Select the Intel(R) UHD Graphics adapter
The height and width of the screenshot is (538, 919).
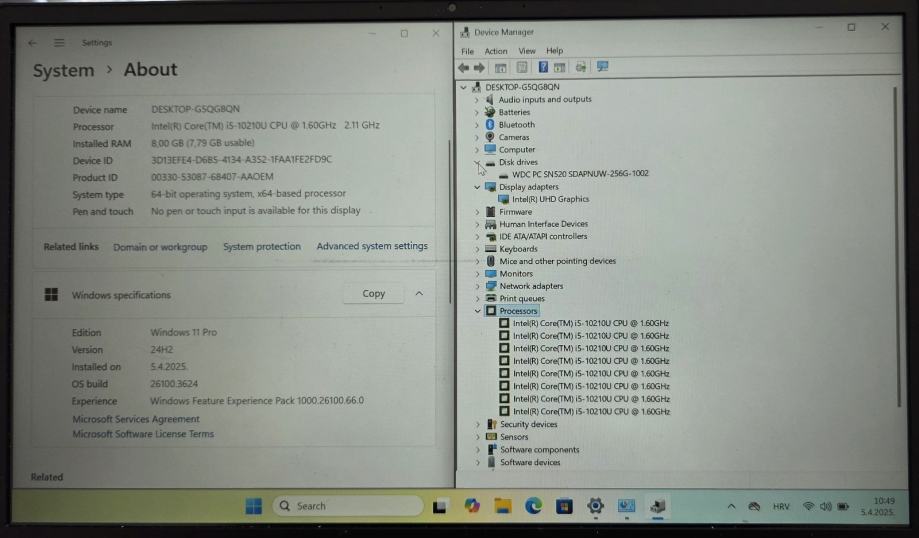pyautogui.click(x=550, y=199)
